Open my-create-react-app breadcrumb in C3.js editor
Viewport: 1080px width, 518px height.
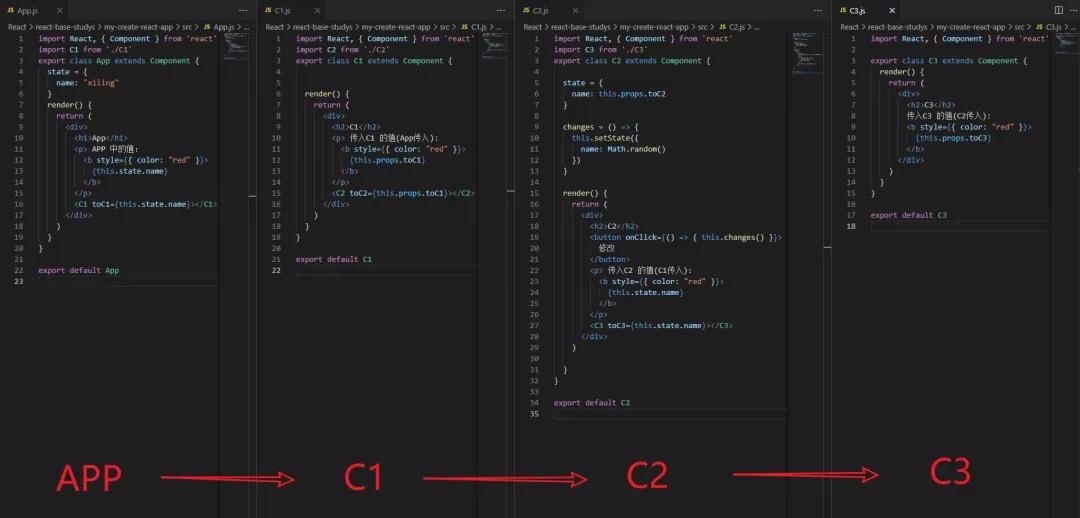(x=970, y=27)
